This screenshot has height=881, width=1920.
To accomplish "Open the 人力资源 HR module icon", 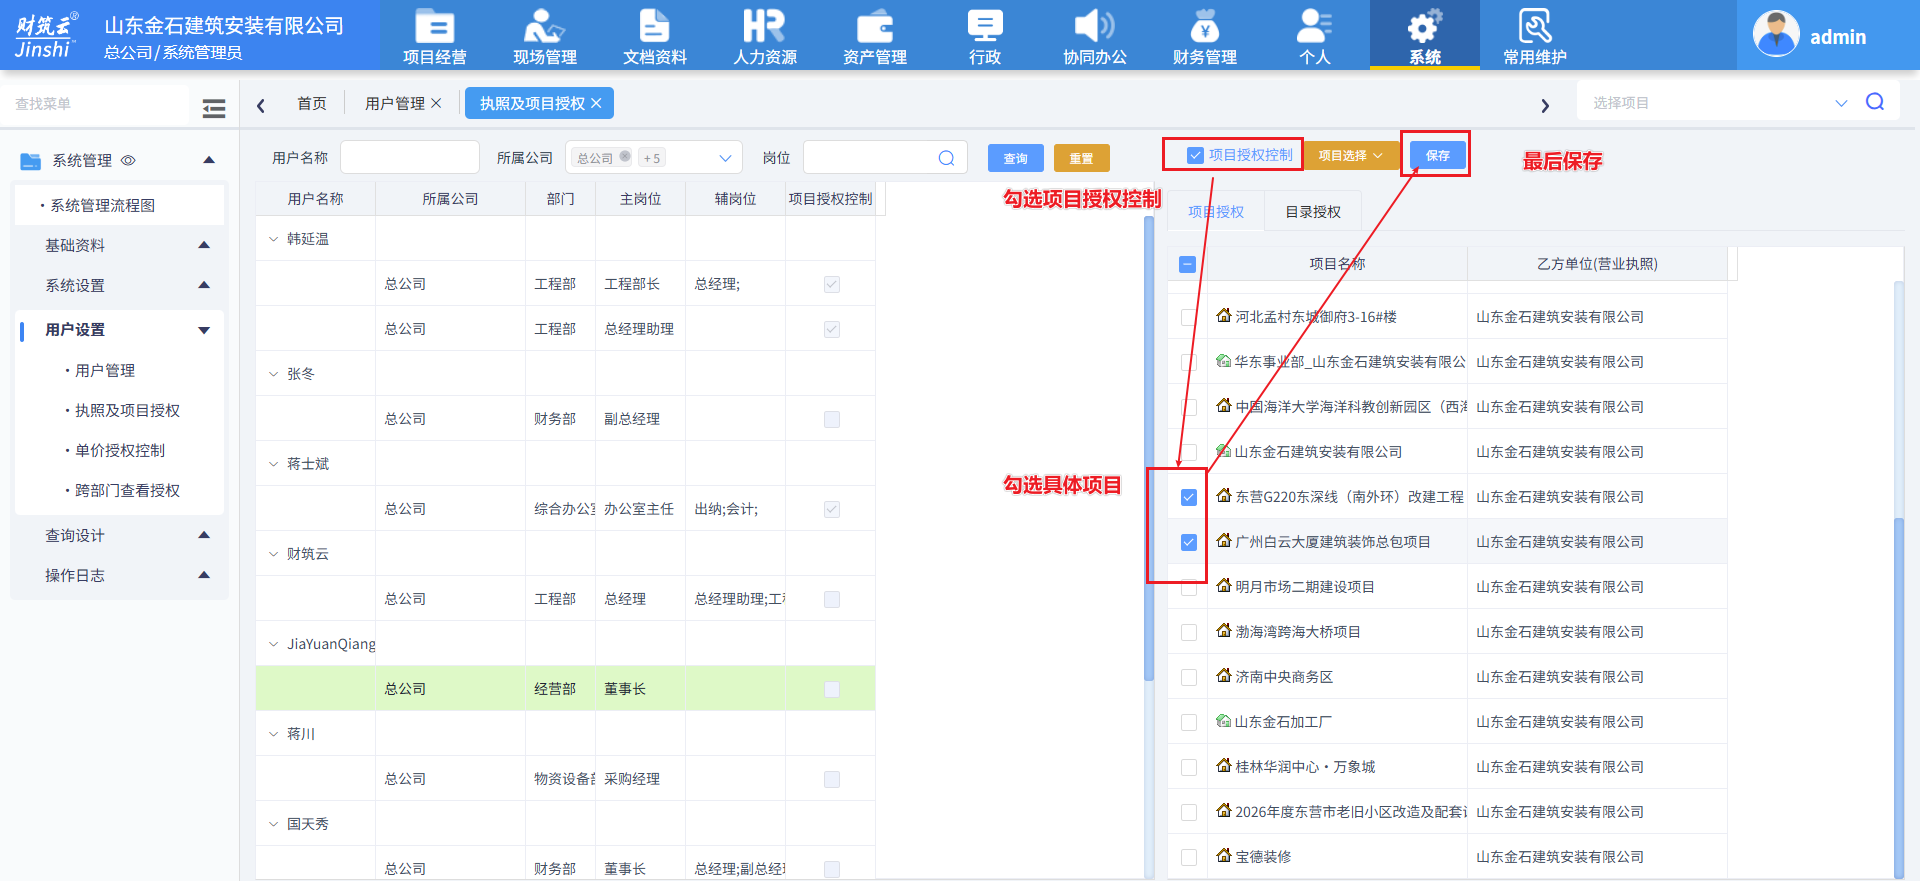I will click(764, 26).
